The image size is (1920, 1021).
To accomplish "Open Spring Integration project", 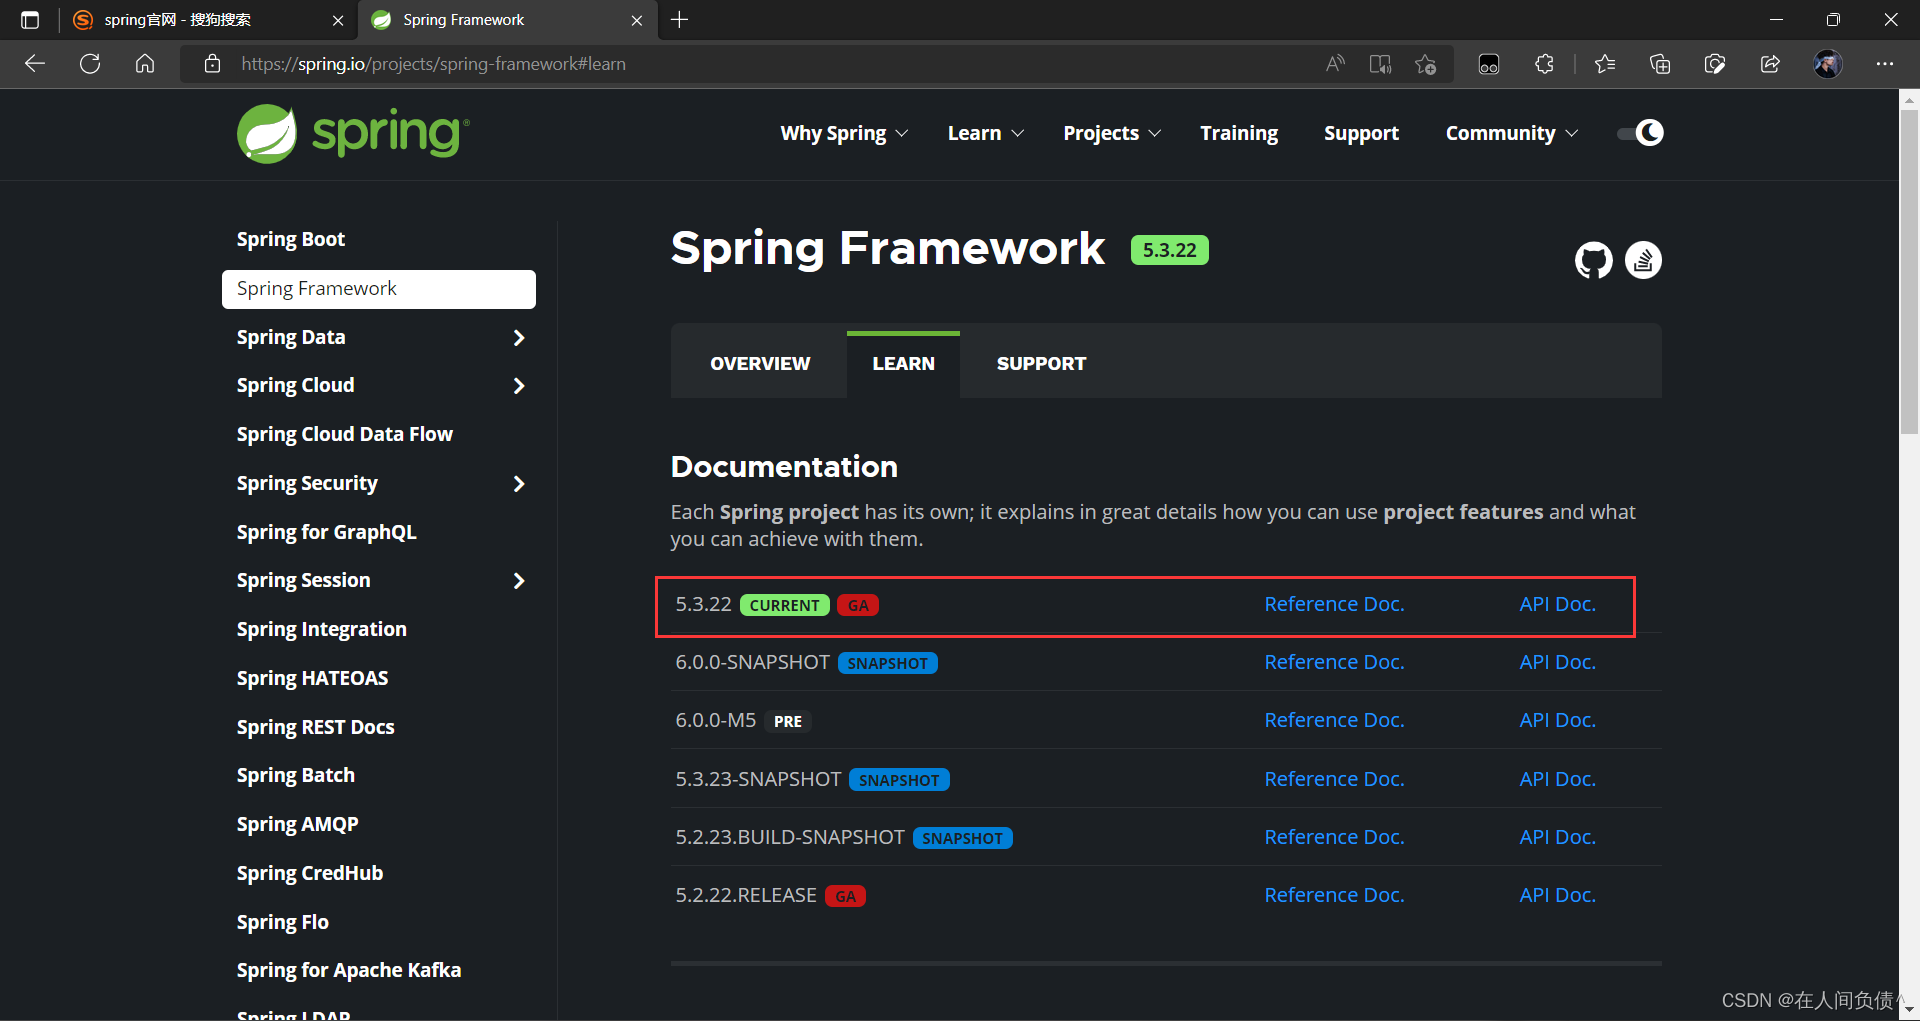I will point(322,630).
